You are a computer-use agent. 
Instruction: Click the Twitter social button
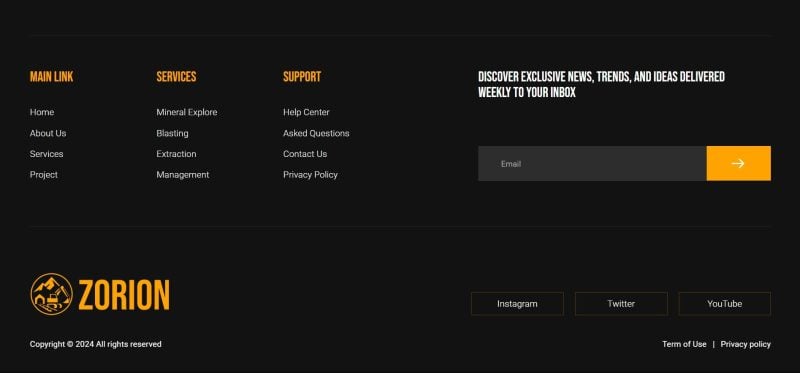pos(621,304)
